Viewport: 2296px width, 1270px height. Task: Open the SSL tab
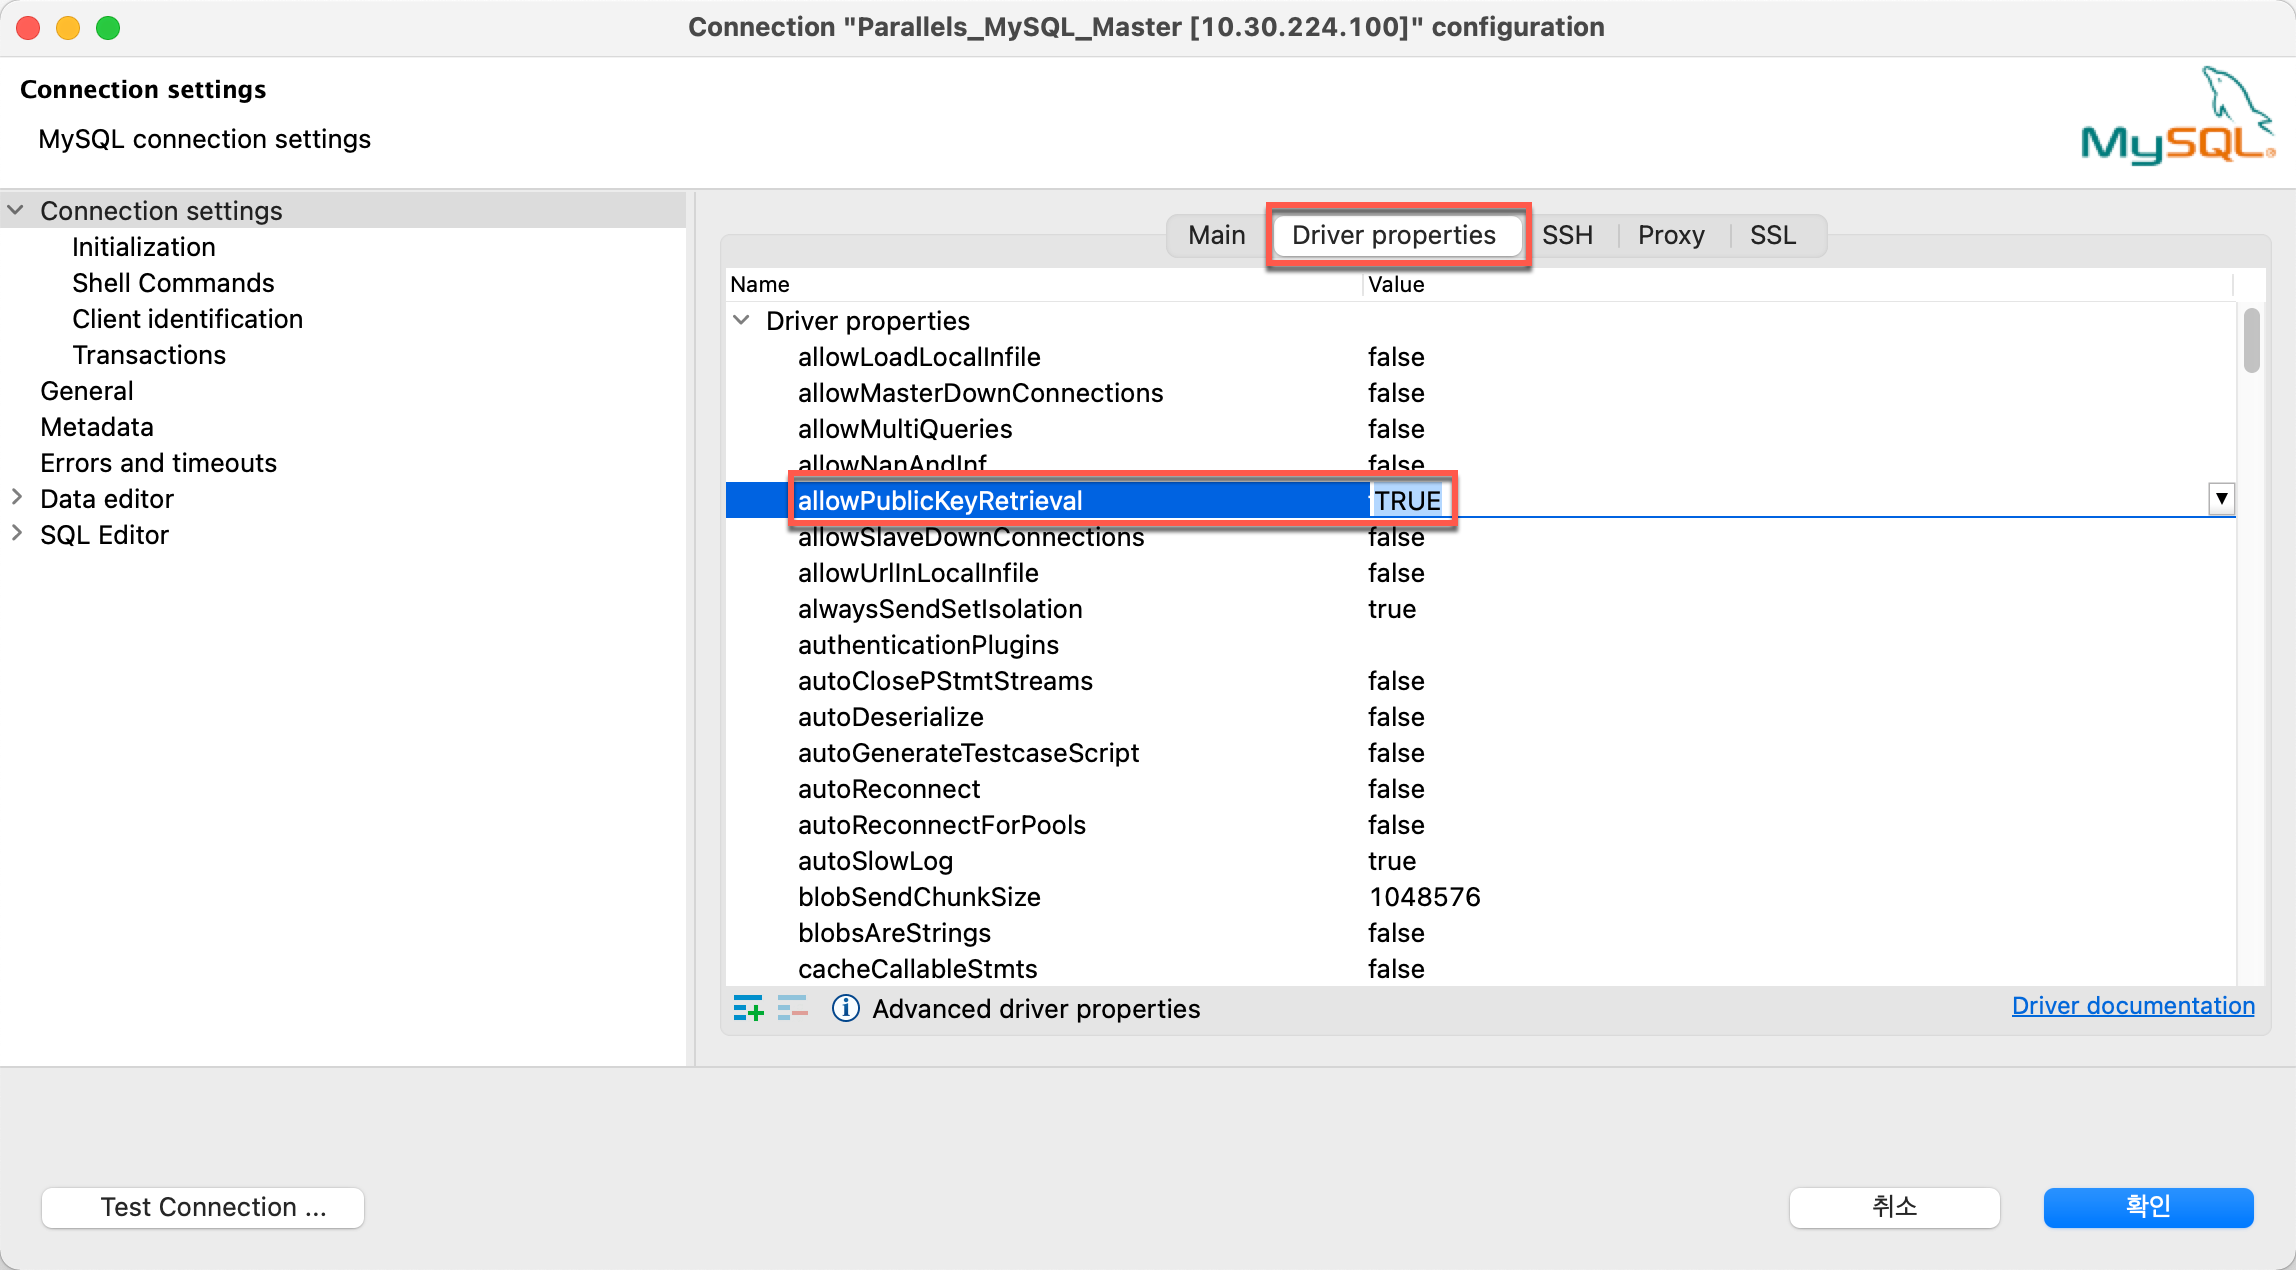point(1772,235)
